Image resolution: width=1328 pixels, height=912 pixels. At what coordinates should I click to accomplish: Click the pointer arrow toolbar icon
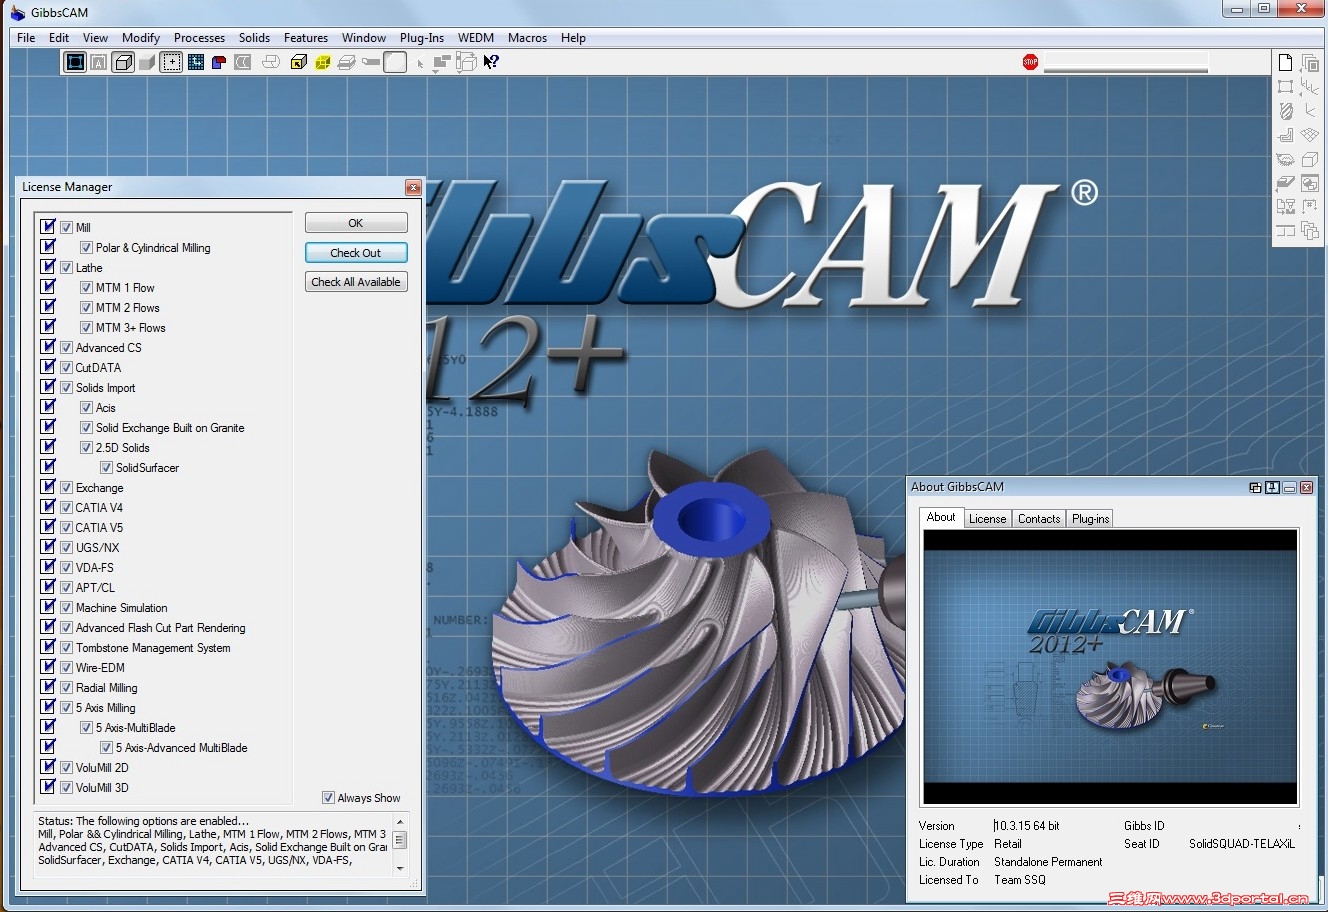click(x=418, y=63)
